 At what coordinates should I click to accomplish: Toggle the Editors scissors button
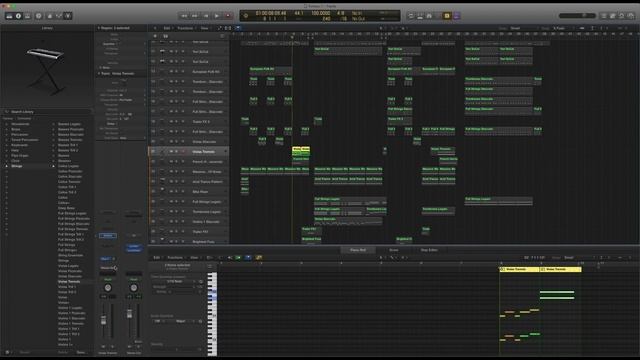(x=68, y=16)
